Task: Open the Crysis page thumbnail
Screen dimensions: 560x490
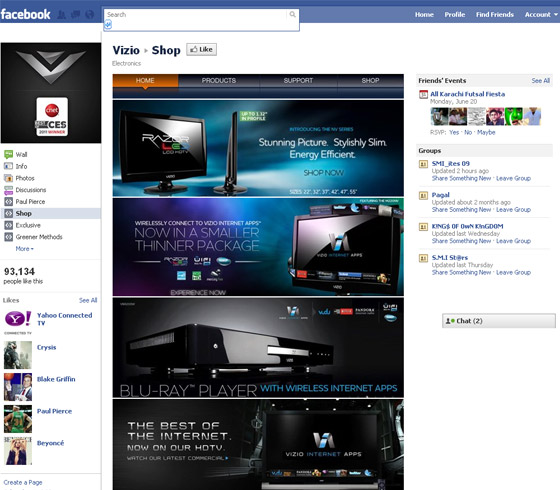Action: coord(18,355)
